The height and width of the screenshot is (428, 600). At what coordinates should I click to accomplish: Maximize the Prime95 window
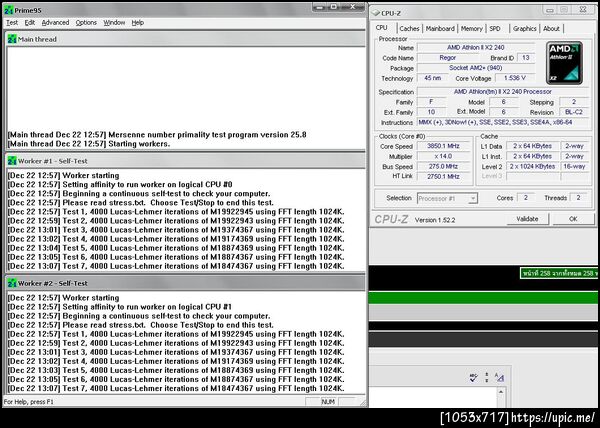click(x=334, y=7)
